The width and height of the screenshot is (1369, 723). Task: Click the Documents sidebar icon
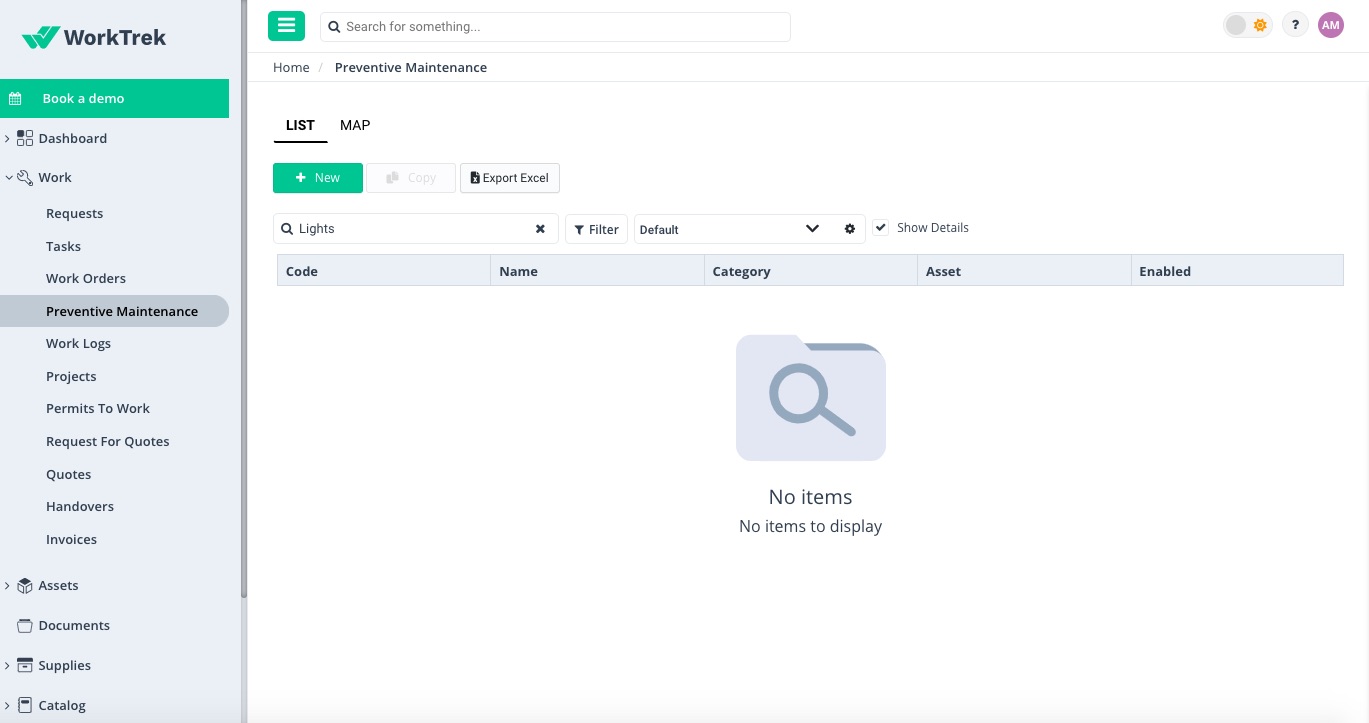(25, 626)
